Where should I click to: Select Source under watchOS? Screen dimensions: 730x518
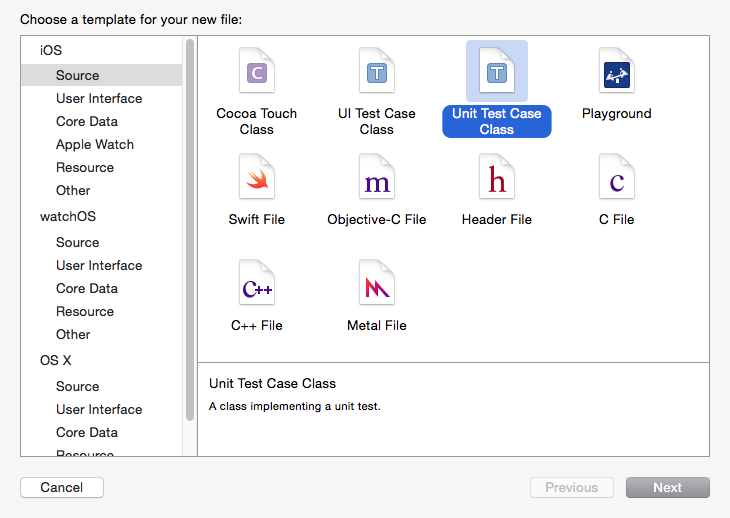78,242
